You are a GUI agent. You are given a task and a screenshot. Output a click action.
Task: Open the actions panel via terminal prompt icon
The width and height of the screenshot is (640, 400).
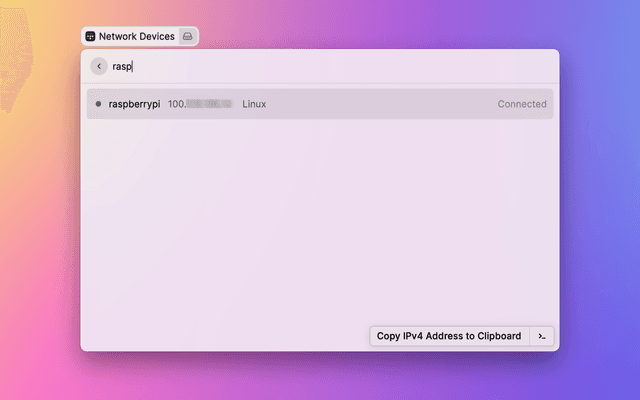click(x=542, y=336)
